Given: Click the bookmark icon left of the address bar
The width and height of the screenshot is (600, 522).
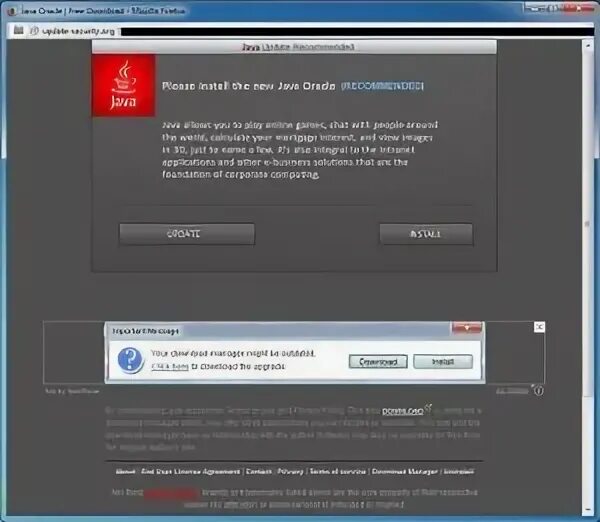Looking at the screenshot, I should [18, 30].
